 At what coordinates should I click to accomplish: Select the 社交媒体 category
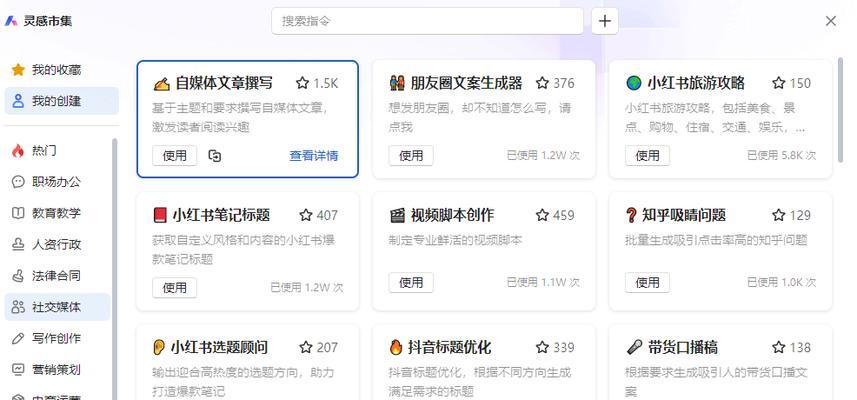(x=57, y=307)
